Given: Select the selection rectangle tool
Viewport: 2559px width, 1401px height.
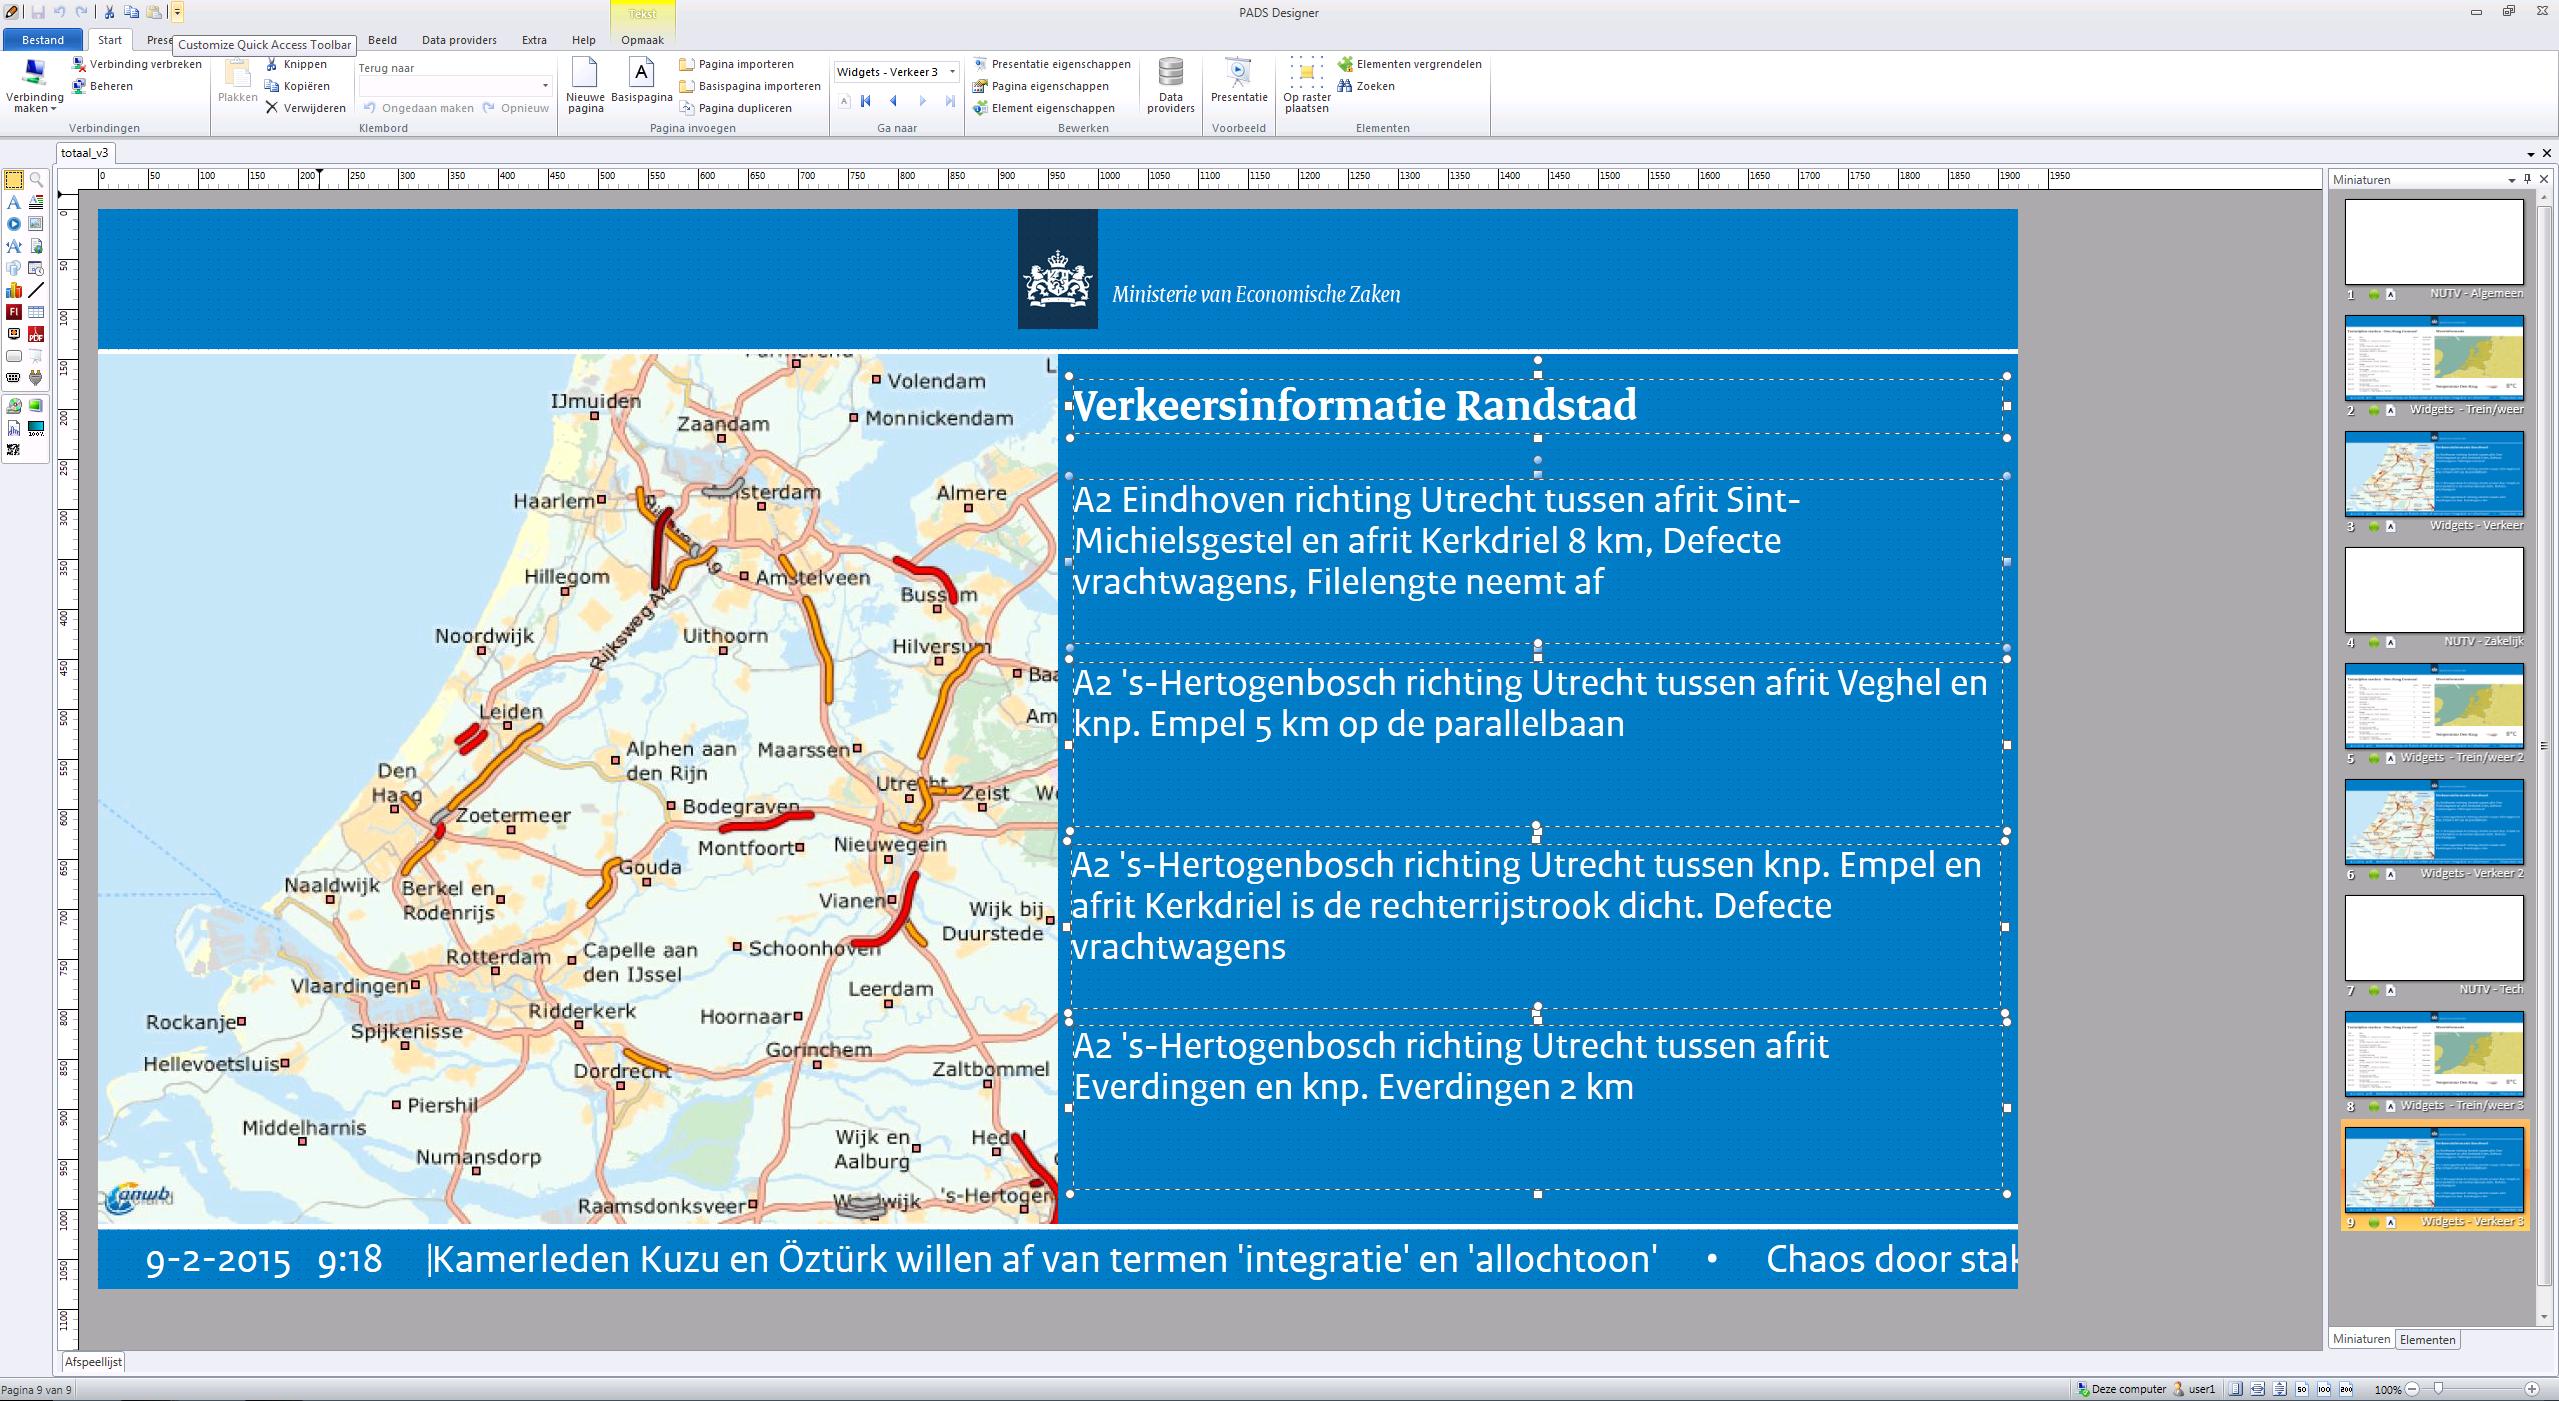Looking at the screenshot, I should (x=14, y=180).
